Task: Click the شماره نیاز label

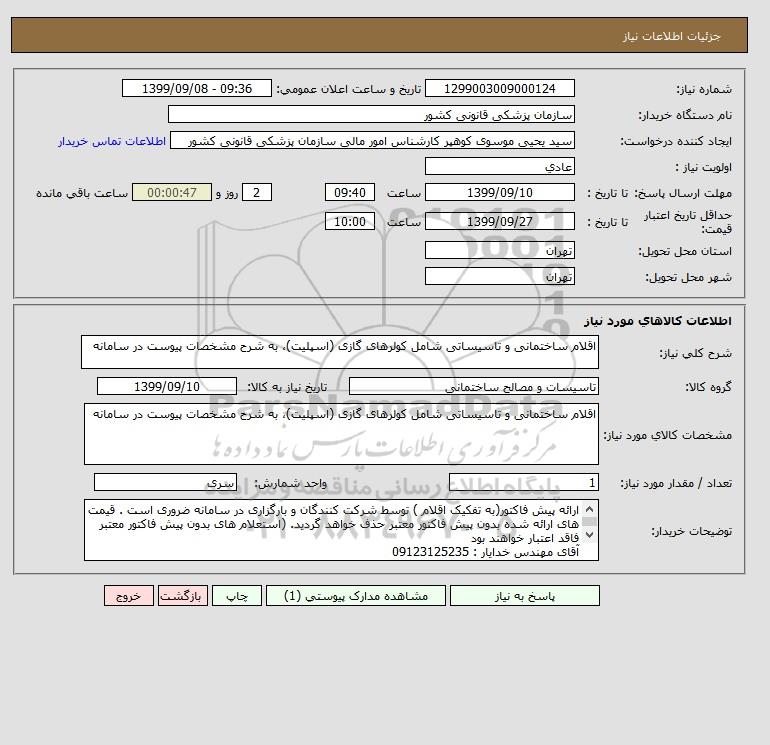Action: 704,89
